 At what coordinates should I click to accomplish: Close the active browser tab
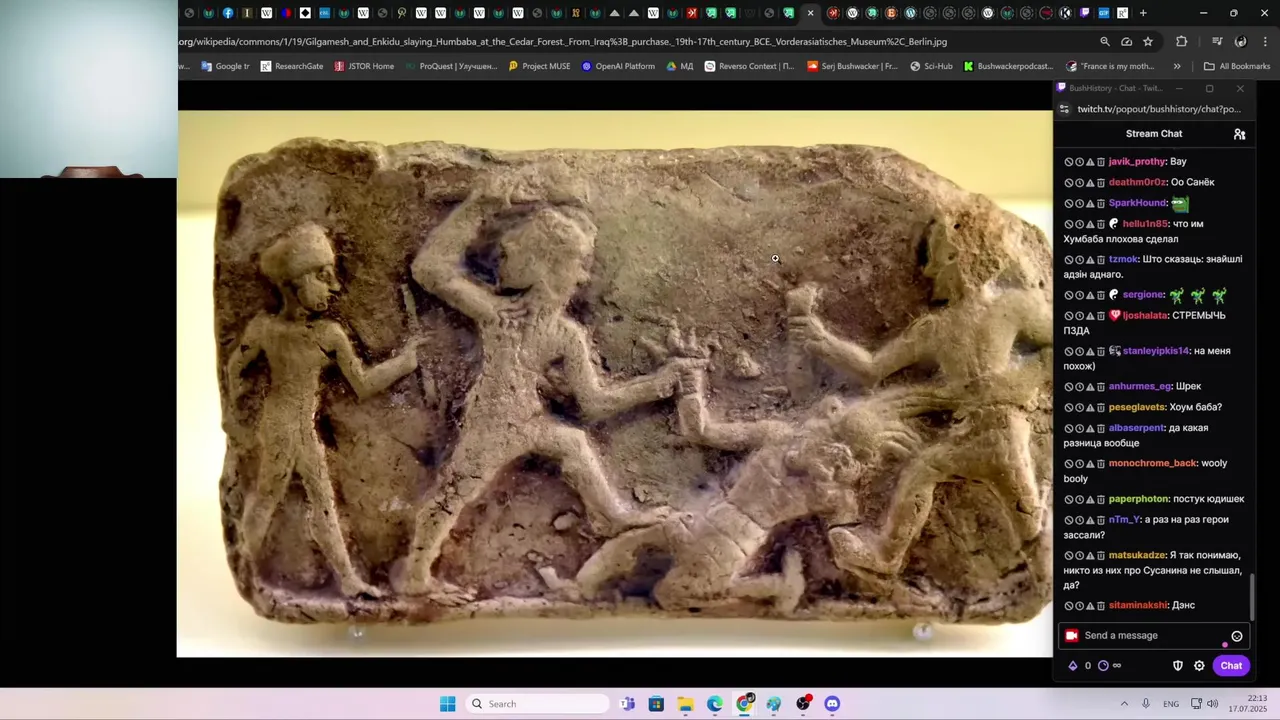[810, 13]
